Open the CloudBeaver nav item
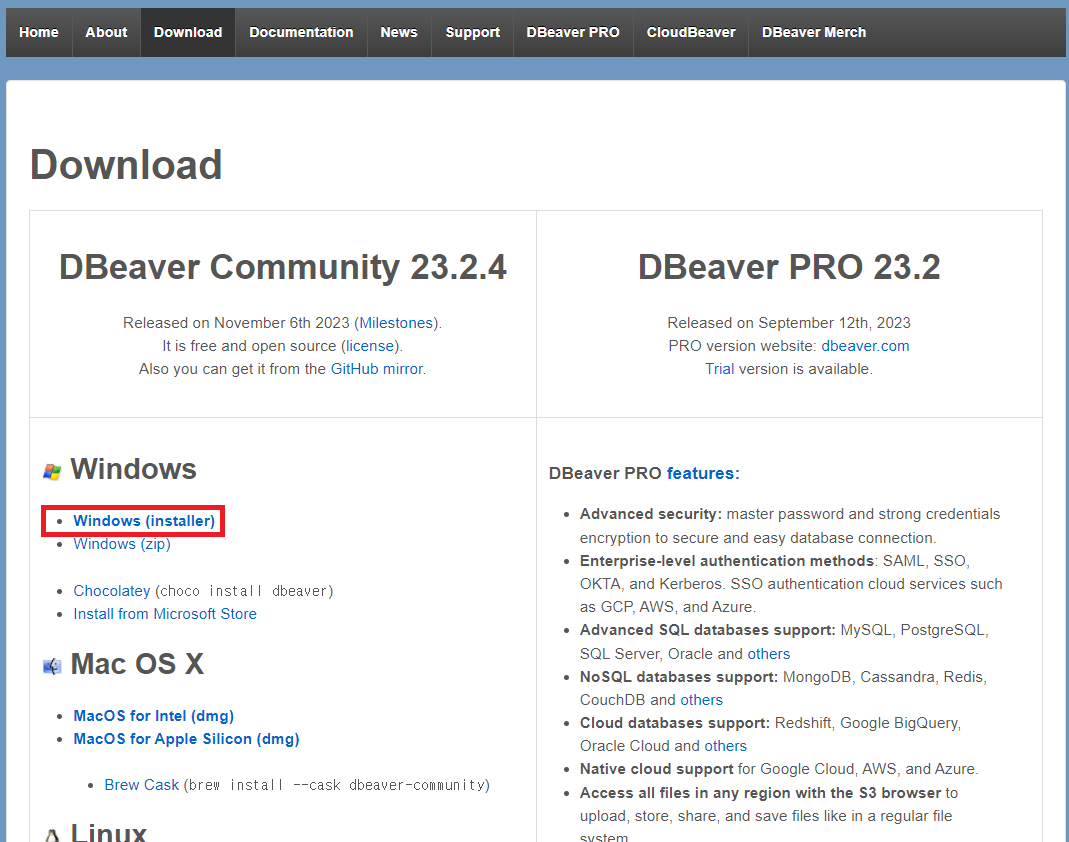Image resolution: width=1069 pixels, height=842 pixels. (691, 32)
